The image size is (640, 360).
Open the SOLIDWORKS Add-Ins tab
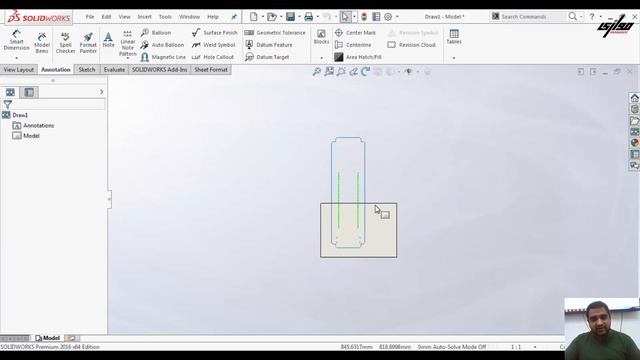point(160,70)
